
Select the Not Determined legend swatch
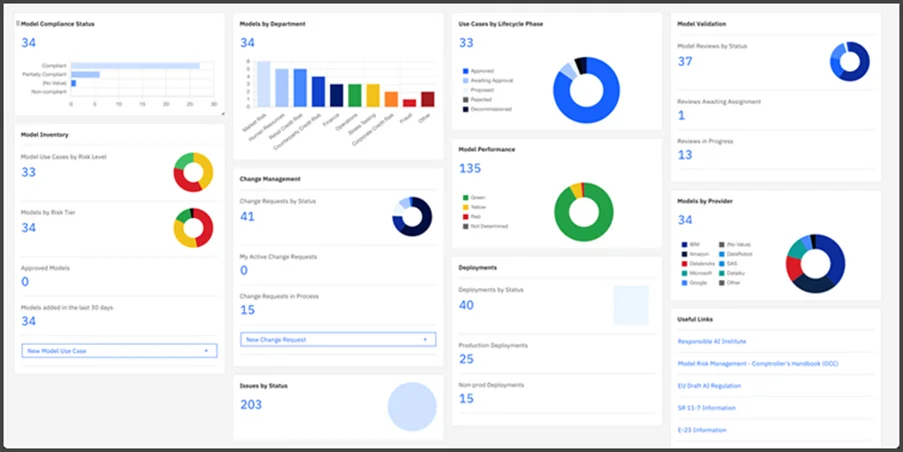tap(465, 226)
